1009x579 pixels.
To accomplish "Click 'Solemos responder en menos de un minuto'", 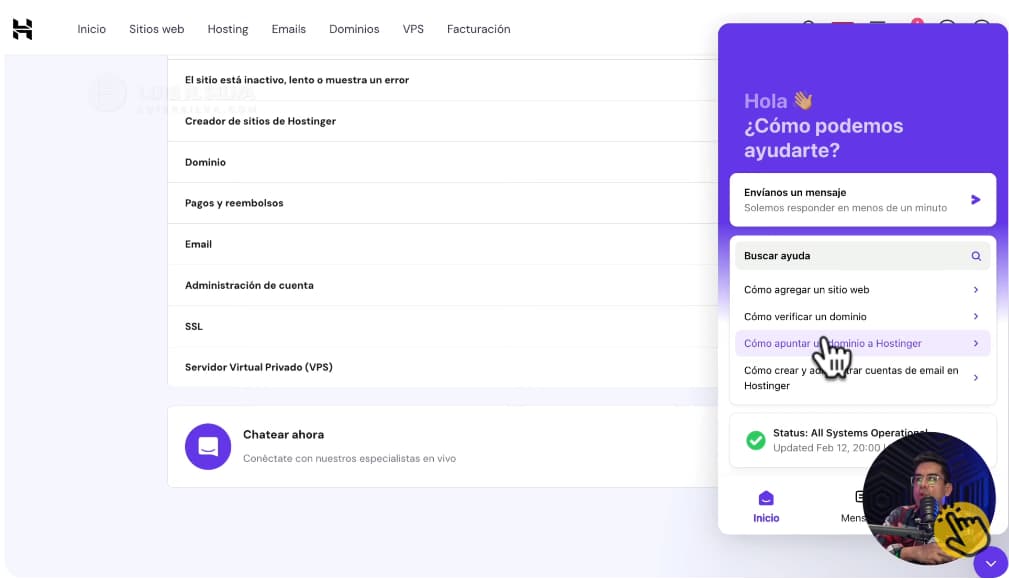I will coord(845,208).
